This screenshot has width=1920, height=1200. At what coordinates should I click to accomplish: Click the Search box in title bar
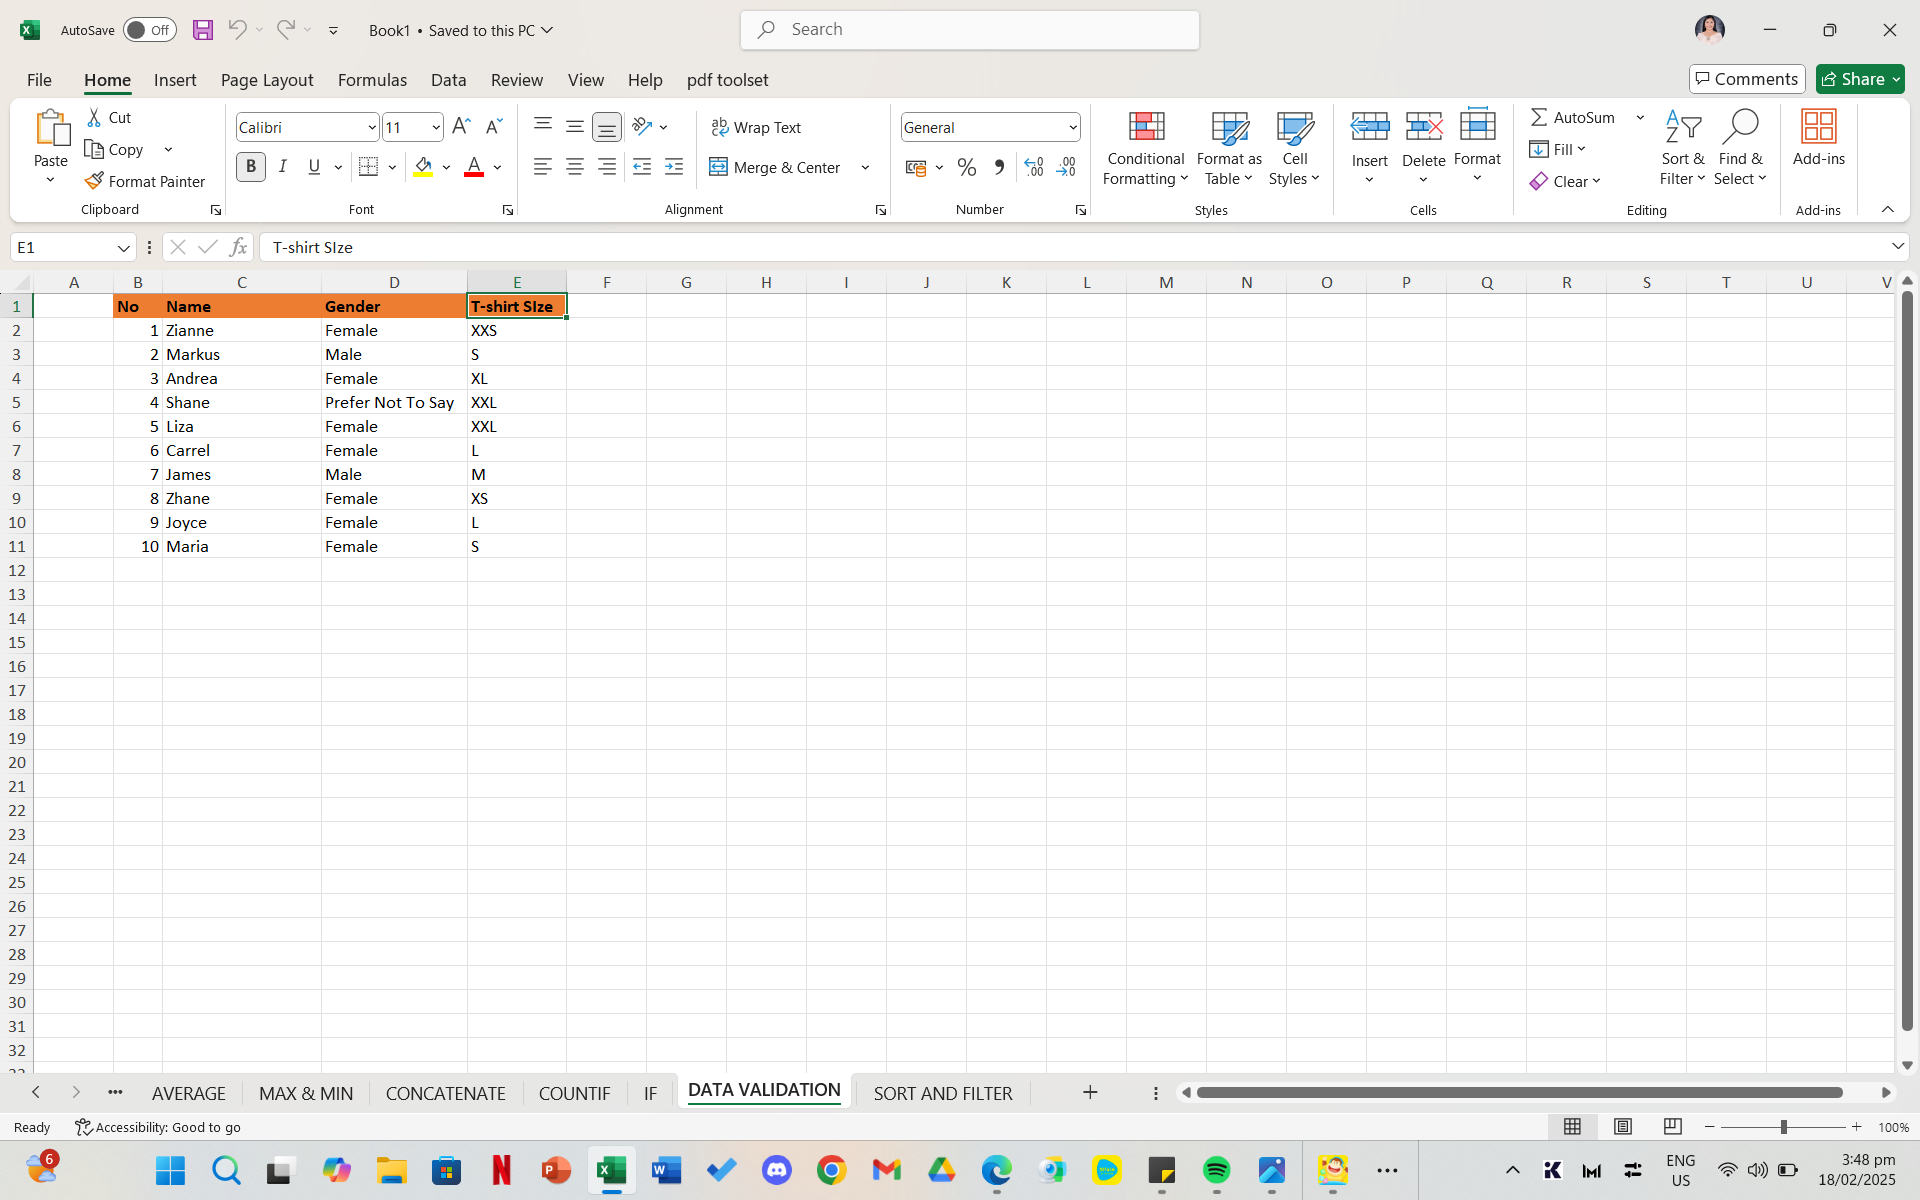click(969, 30)
